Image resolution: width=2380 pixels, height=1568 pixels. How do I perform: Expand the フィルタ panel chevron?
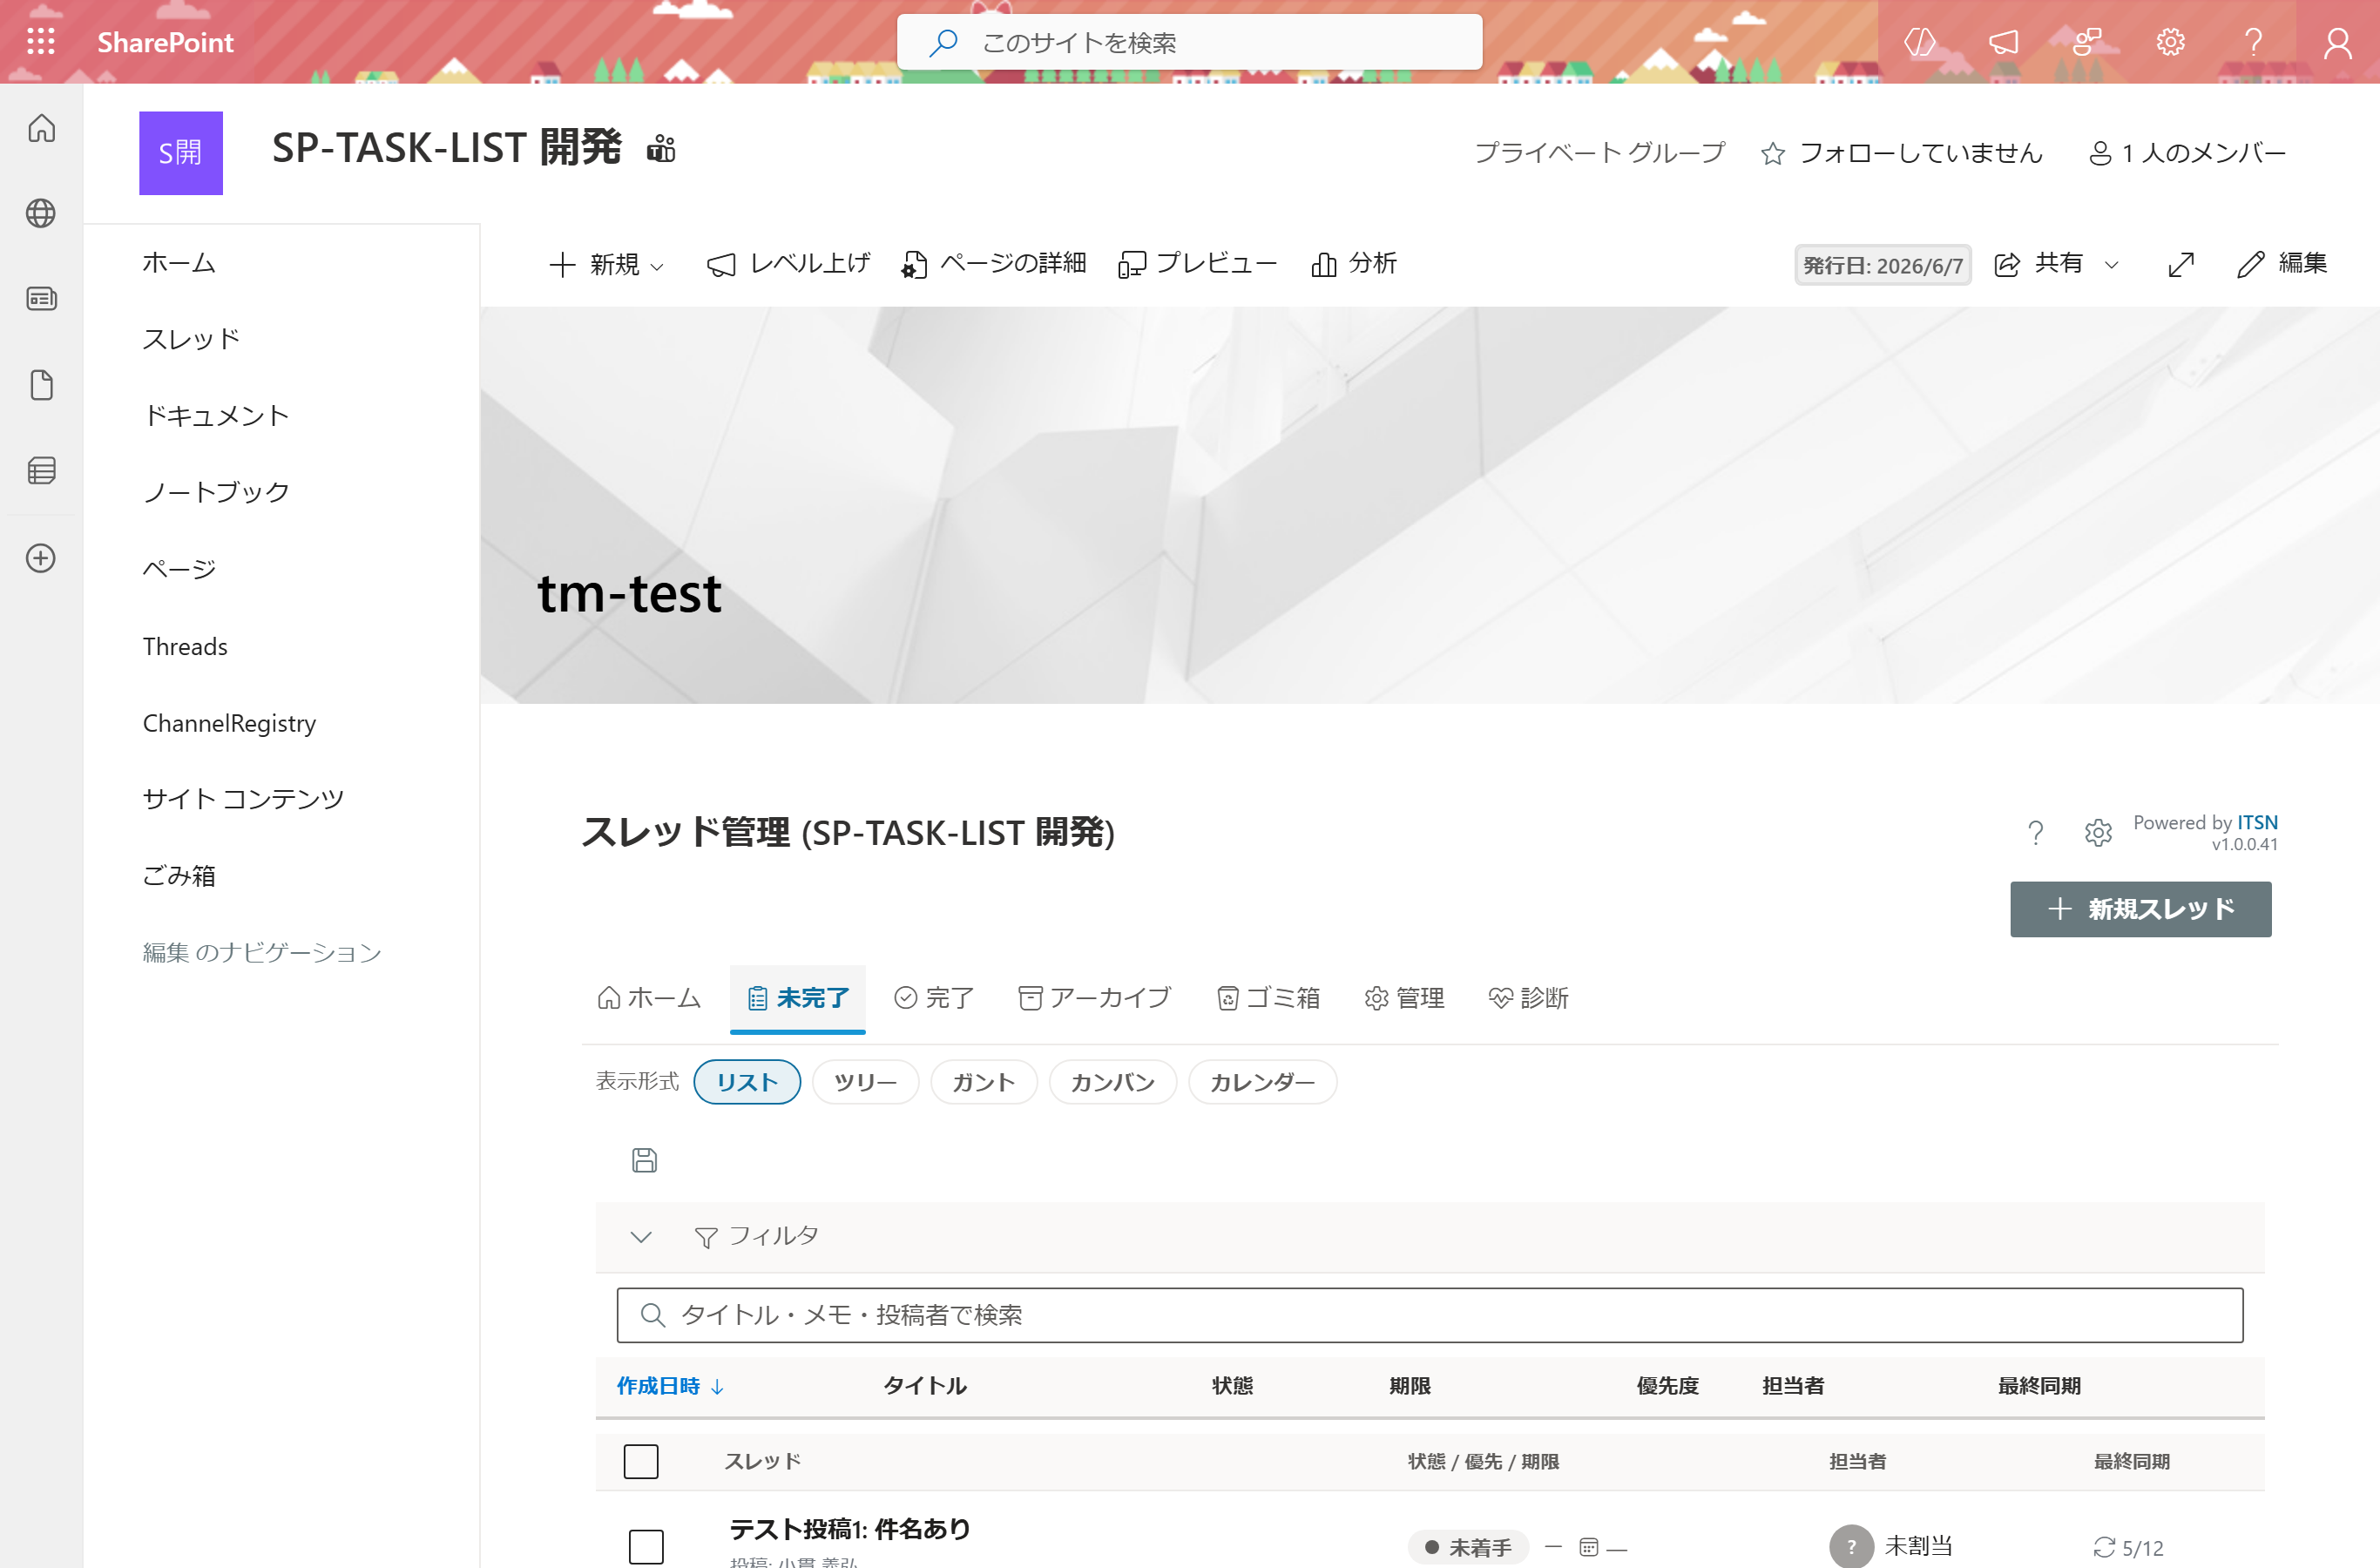[641, 1237]
